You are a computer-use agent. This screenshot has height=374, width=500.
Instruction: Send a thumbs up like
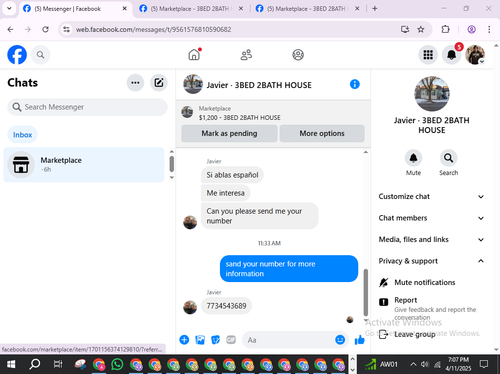[x=359, y=340]
